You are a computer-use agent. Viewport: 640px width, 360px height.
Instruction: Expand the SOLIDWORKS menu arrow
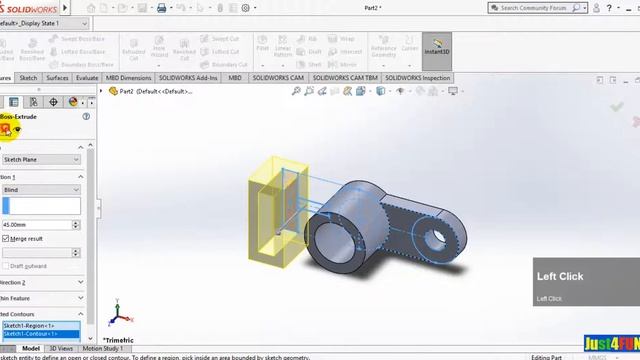click(65, 8)
